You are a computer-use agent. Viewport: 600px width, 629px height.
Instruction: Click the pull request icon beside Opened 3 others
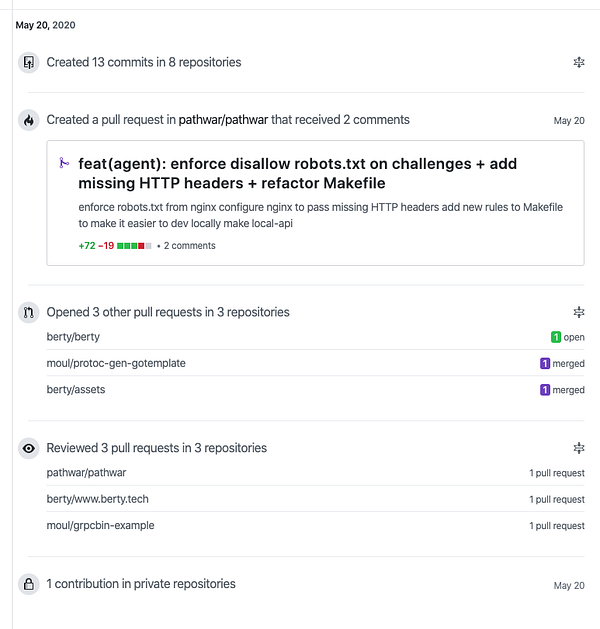coord(29,313)
